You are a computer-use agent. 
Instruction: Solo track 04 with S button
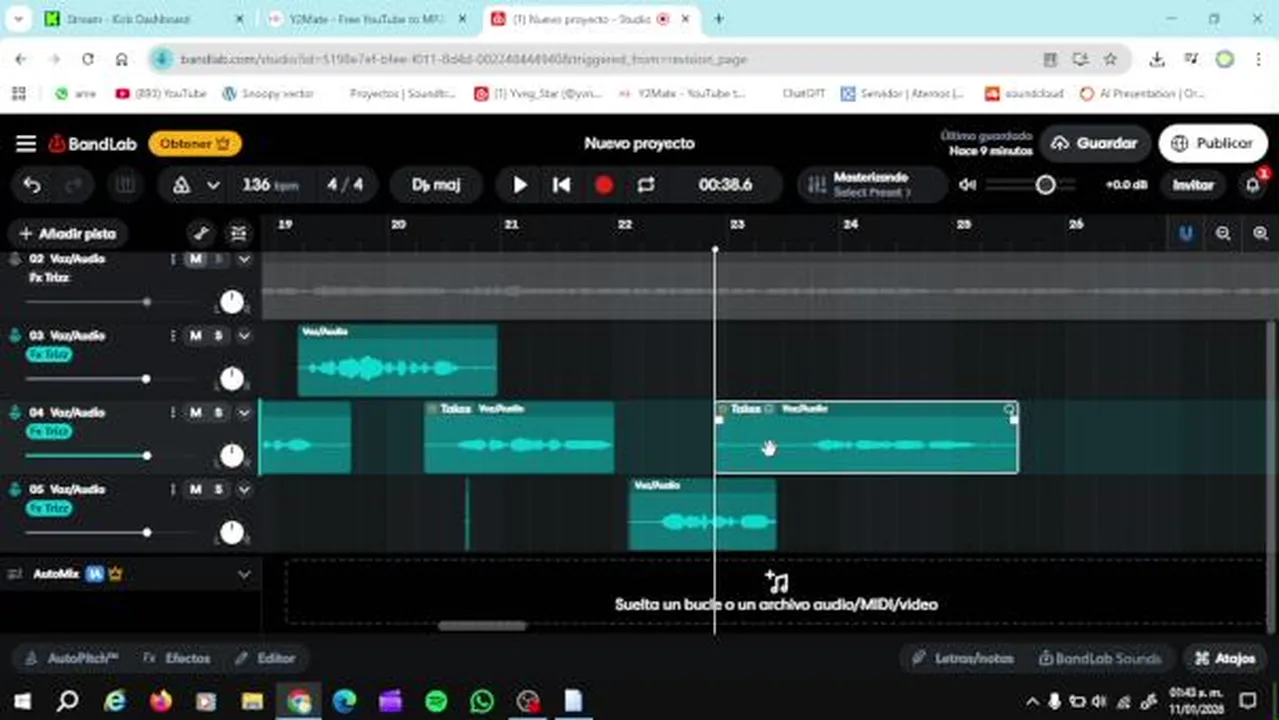219,412
